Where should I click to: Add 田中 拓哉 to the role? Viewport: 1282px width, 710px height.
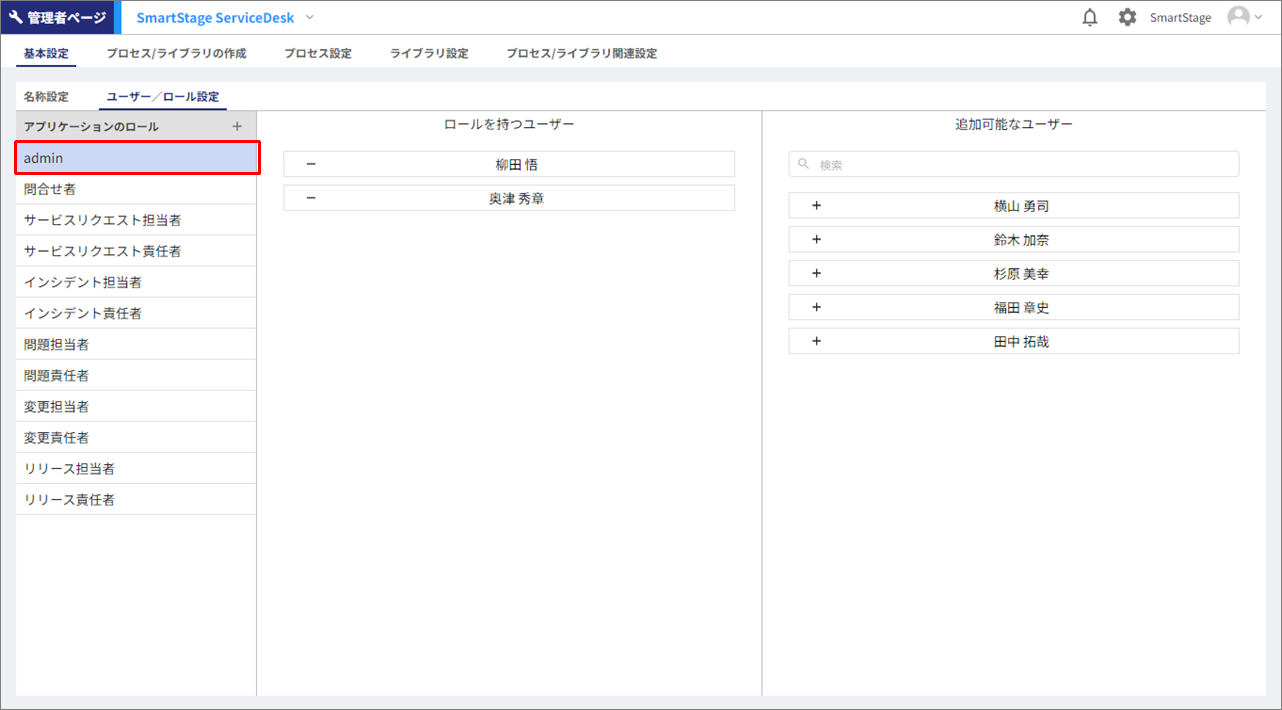coord(816,342)
